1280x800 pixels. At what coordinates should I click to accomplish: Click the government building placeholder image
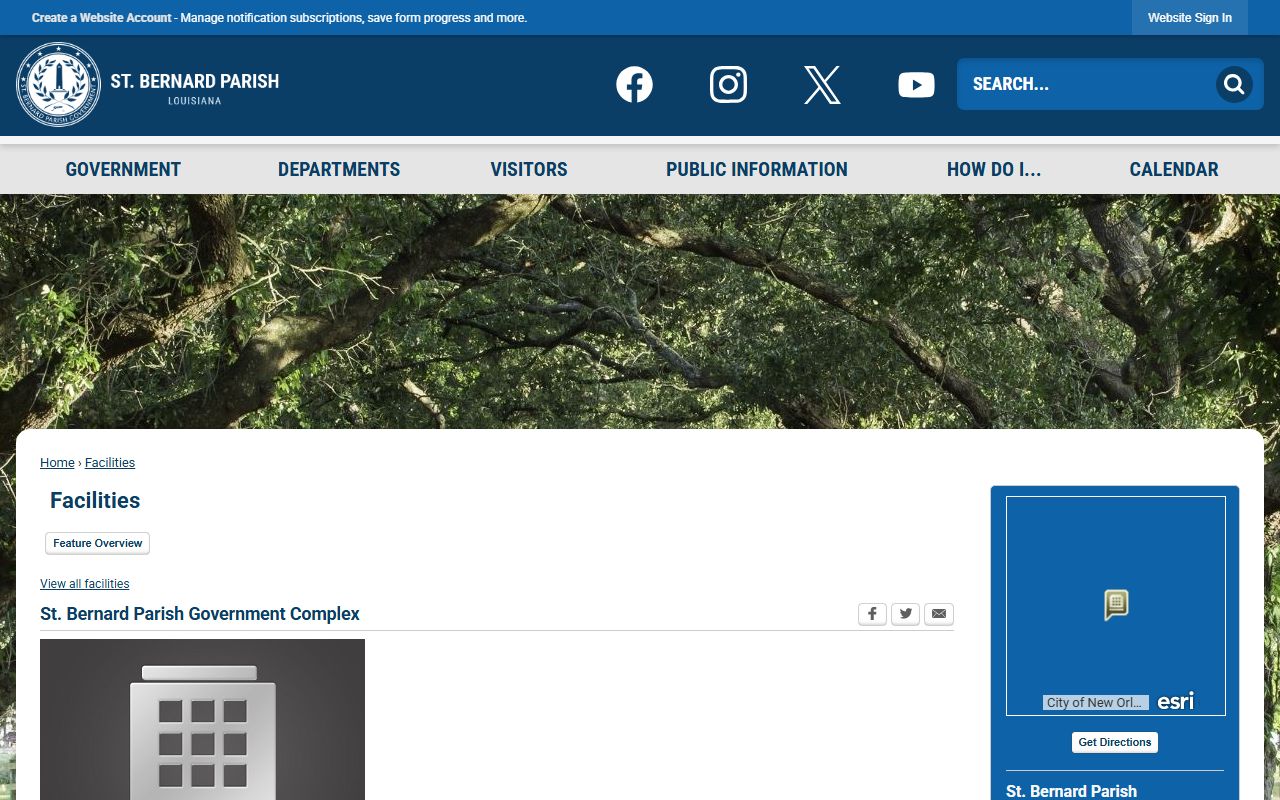[x=202, y=719]
